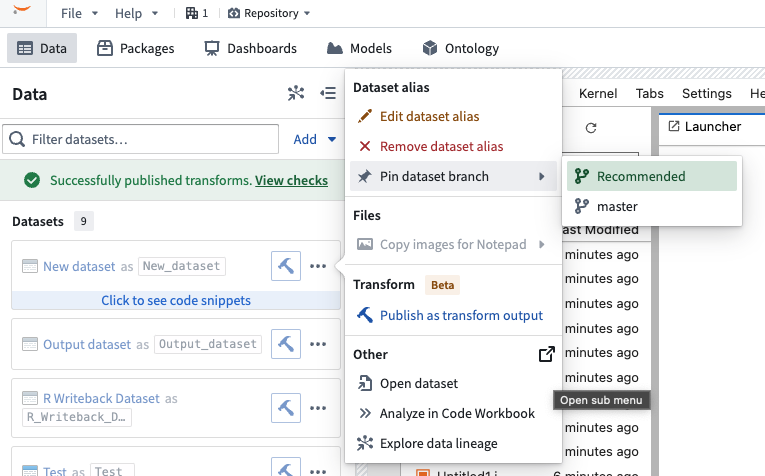The image size is (765, 476).
Task: Click the external link icon beside Other
Action: click(x=546, y=354)
